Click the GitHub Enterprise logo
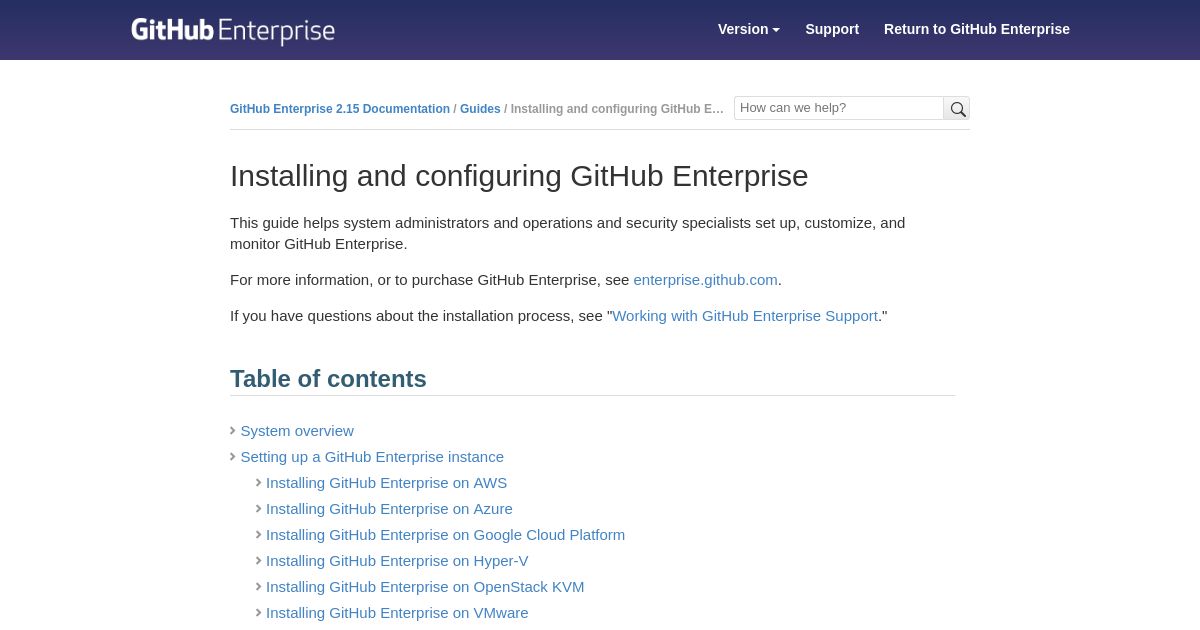 pyautogui.click(x=233, y=30)
